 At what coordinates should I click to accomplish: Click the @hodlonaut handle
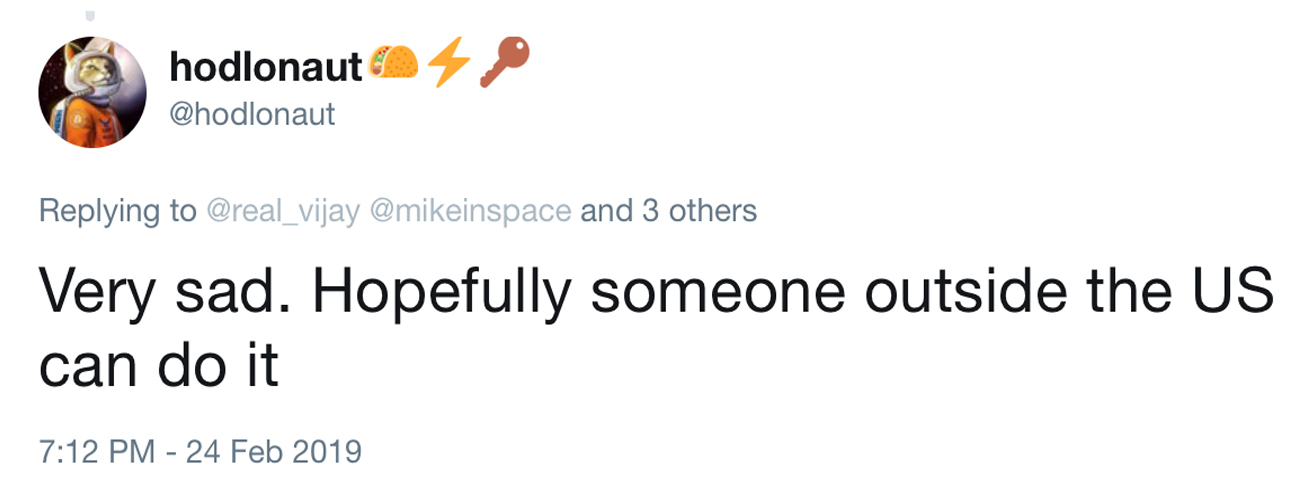pos(252,115)
